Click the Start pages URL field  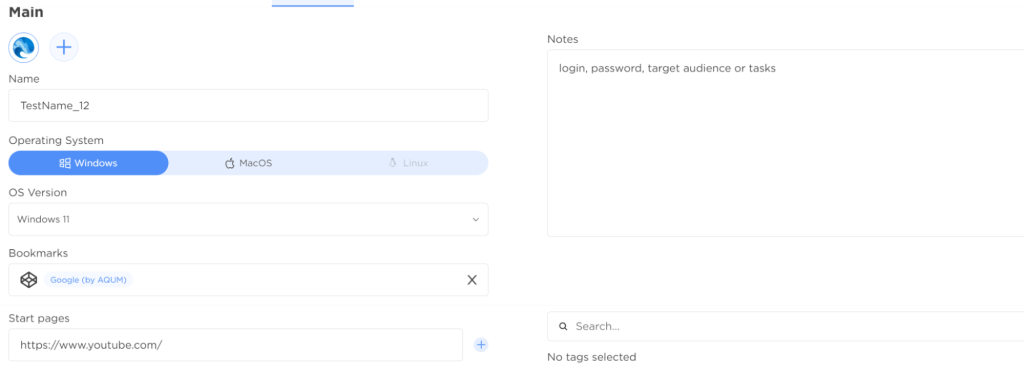(236, 345)
